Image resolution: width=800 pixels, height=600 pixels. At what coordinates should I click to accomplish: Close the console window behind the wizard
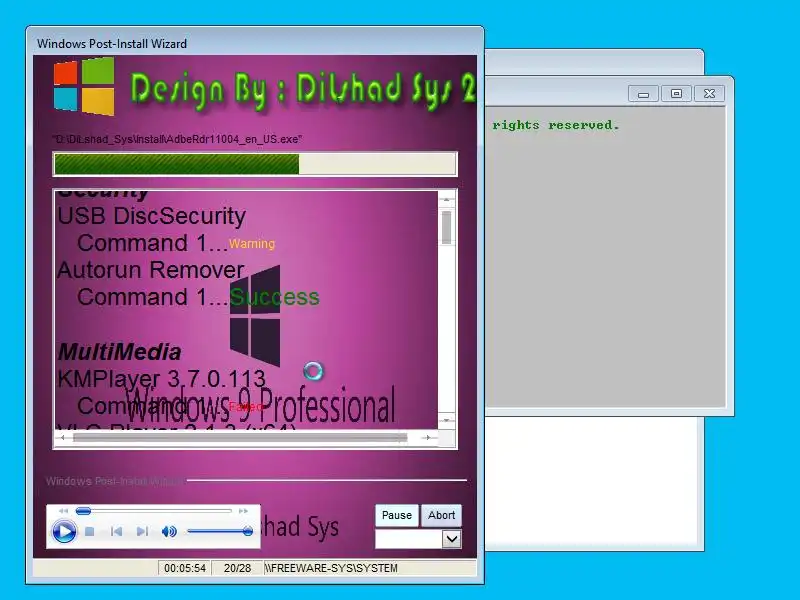(709, 94)
